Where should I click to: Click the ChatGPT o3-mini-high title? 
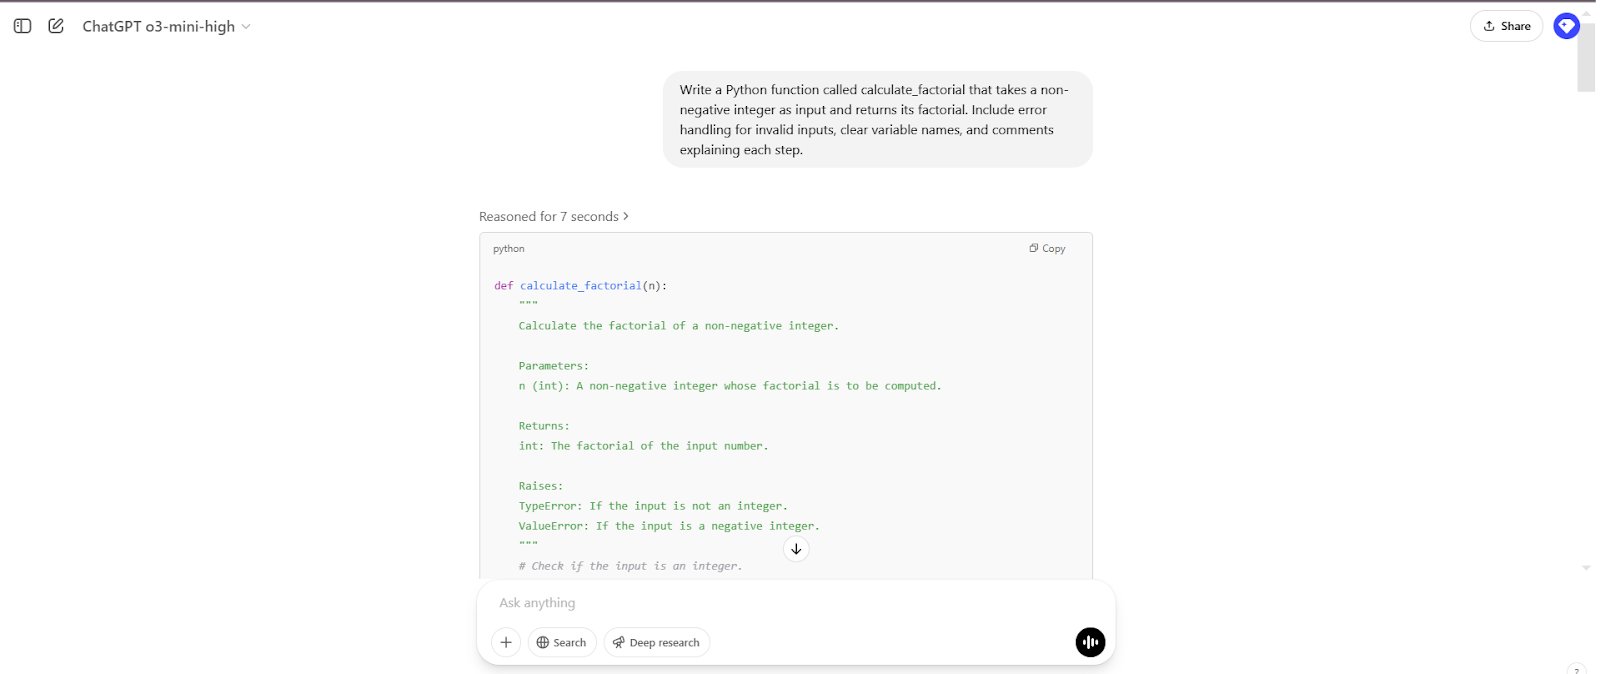[158, 26]
